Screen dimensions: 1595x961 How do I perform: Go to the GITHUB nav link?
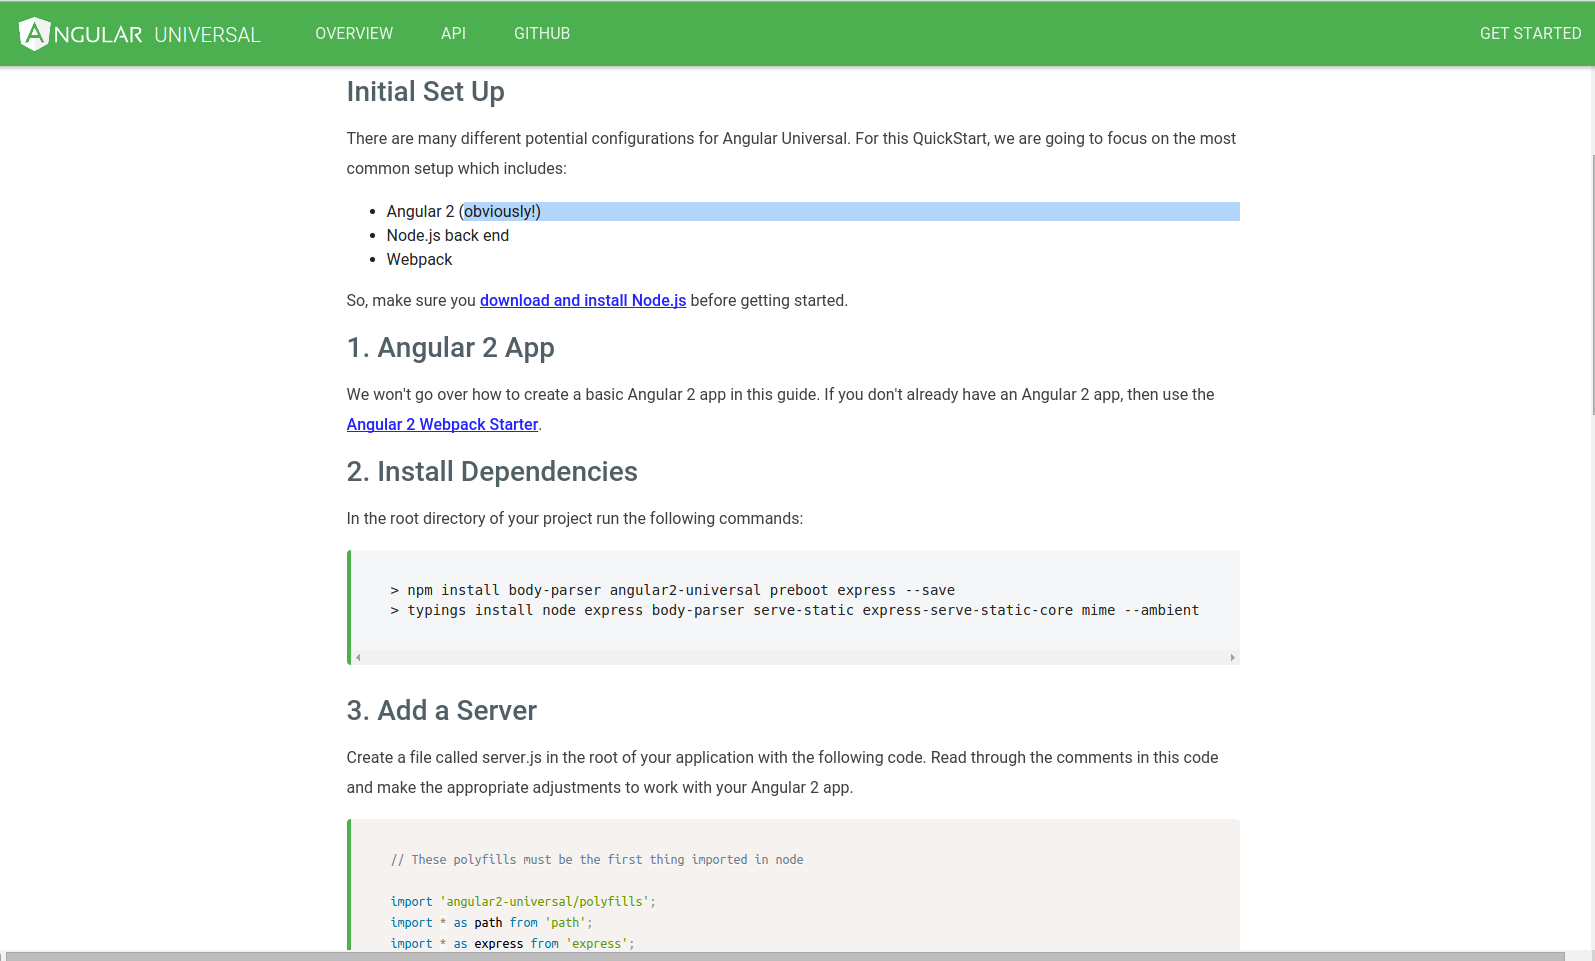pyautogui.click(x=542, y=34)
